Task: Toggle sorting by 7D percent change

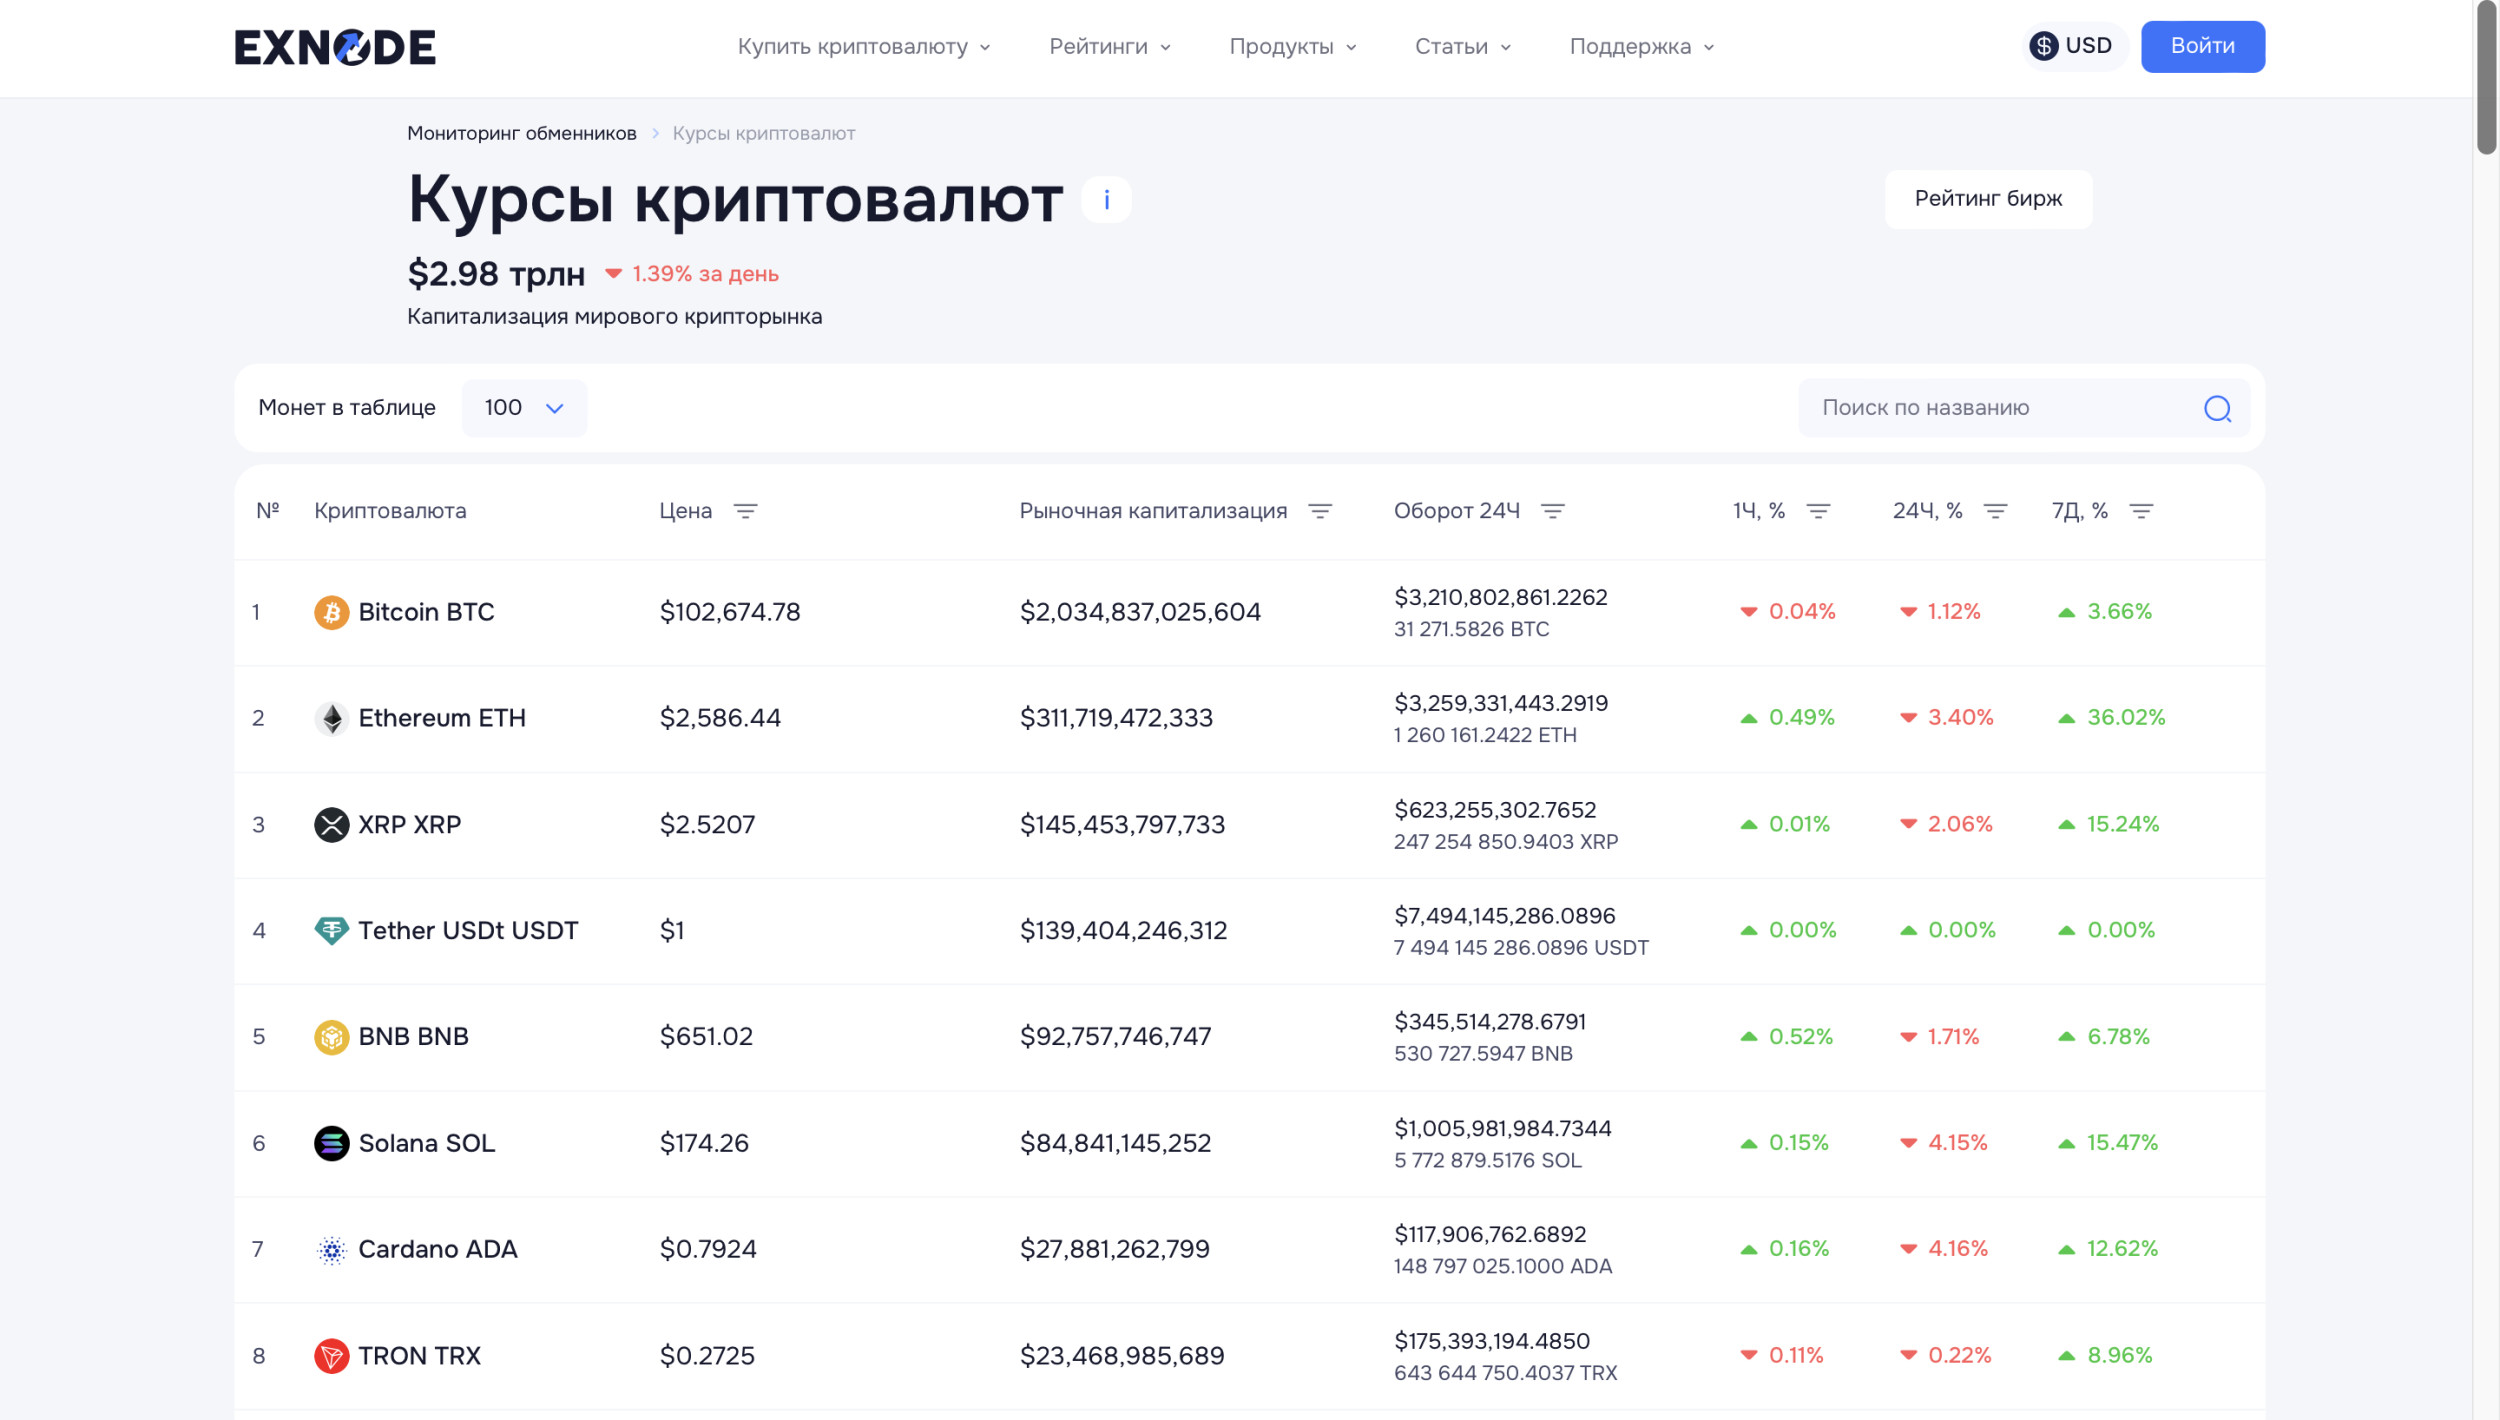Action: pos(2141,511)
